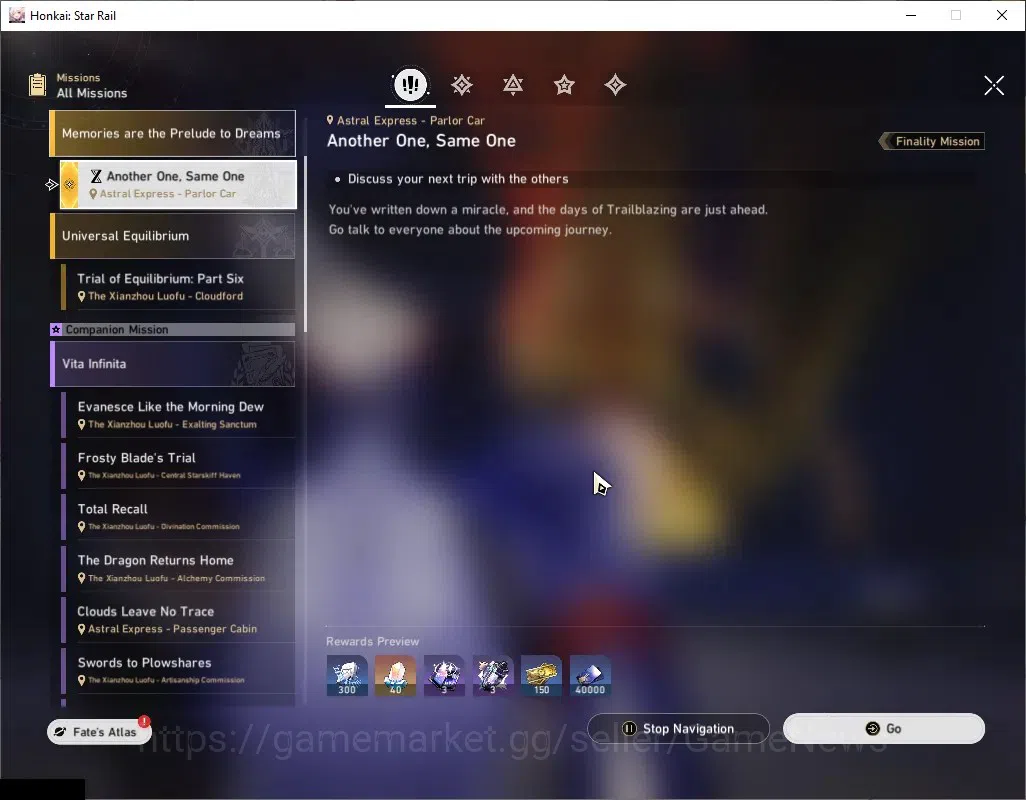
Task: Expand Memories are the Prelude to Dreams
Action: pyautogui.click(x=173, y=133)
